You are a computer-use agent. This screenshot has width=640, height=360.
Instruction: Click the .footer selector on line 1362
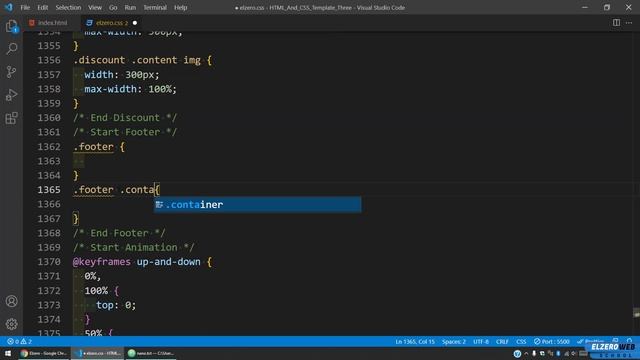(93, 147)
